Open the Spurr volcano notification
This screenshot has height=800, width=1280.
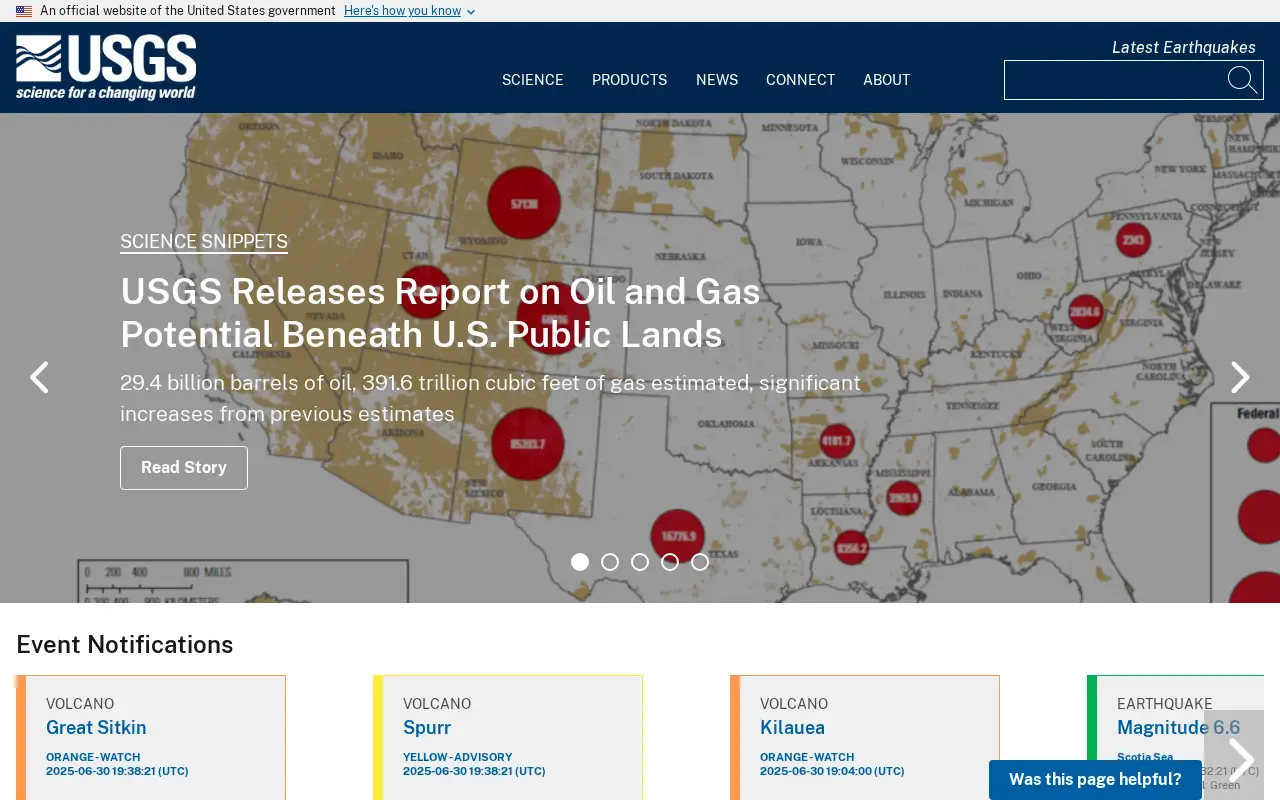427,728
